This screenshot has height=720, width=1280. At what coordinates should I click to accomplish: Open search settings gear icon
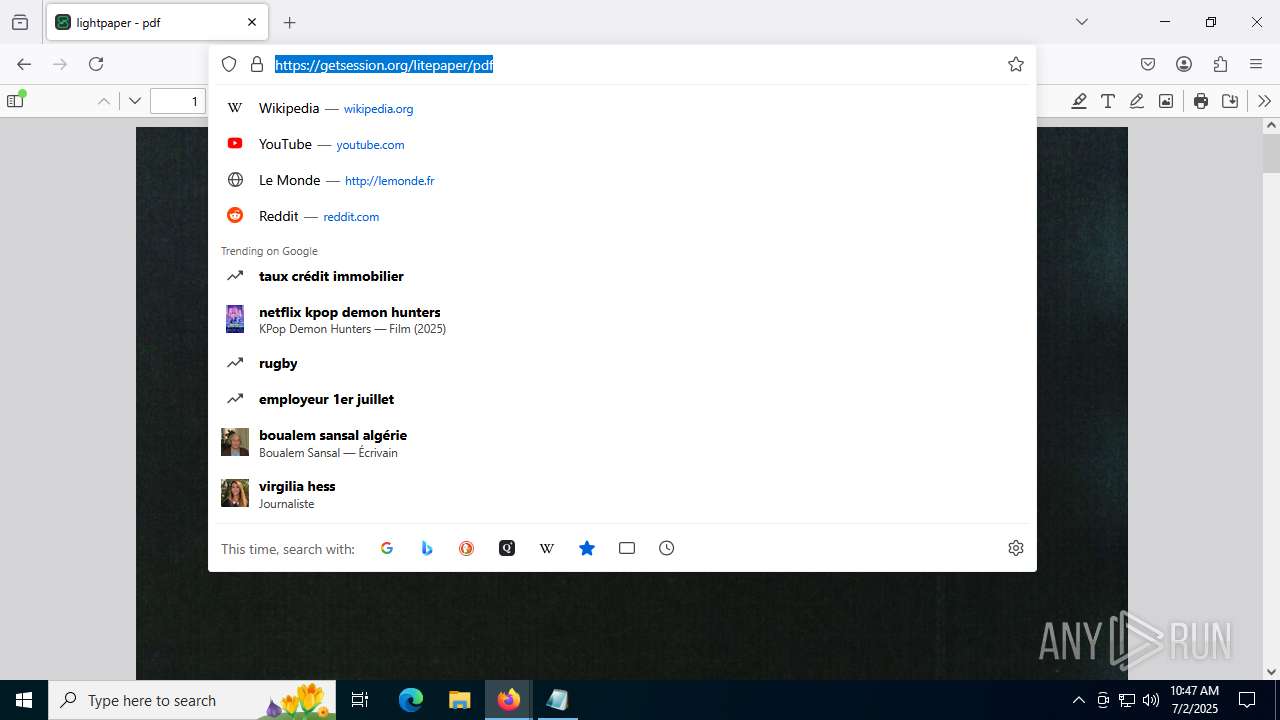coord(1016,548)
